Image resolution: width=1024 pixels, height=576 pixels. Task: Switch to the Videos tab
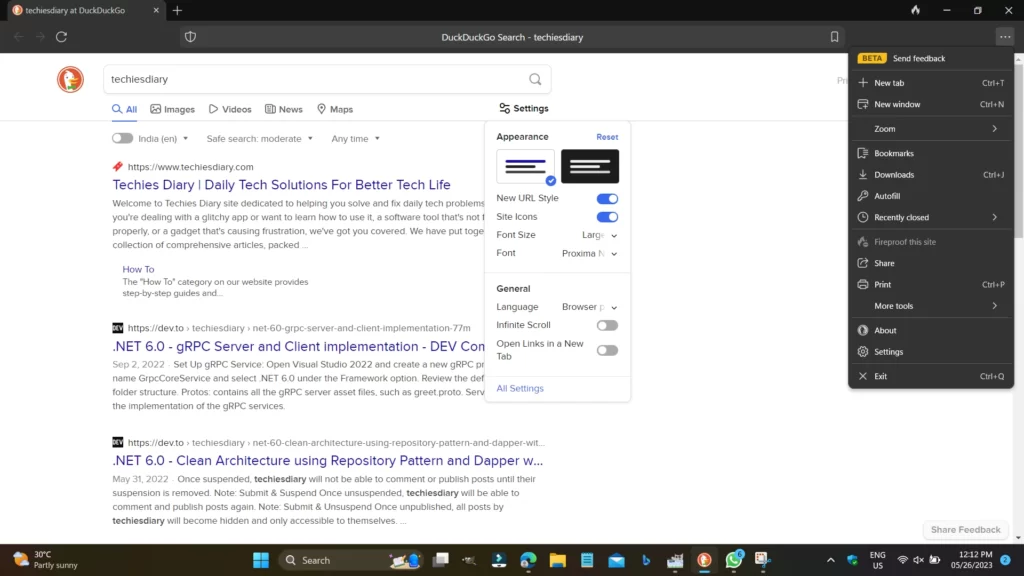click(x=230, y=109)
